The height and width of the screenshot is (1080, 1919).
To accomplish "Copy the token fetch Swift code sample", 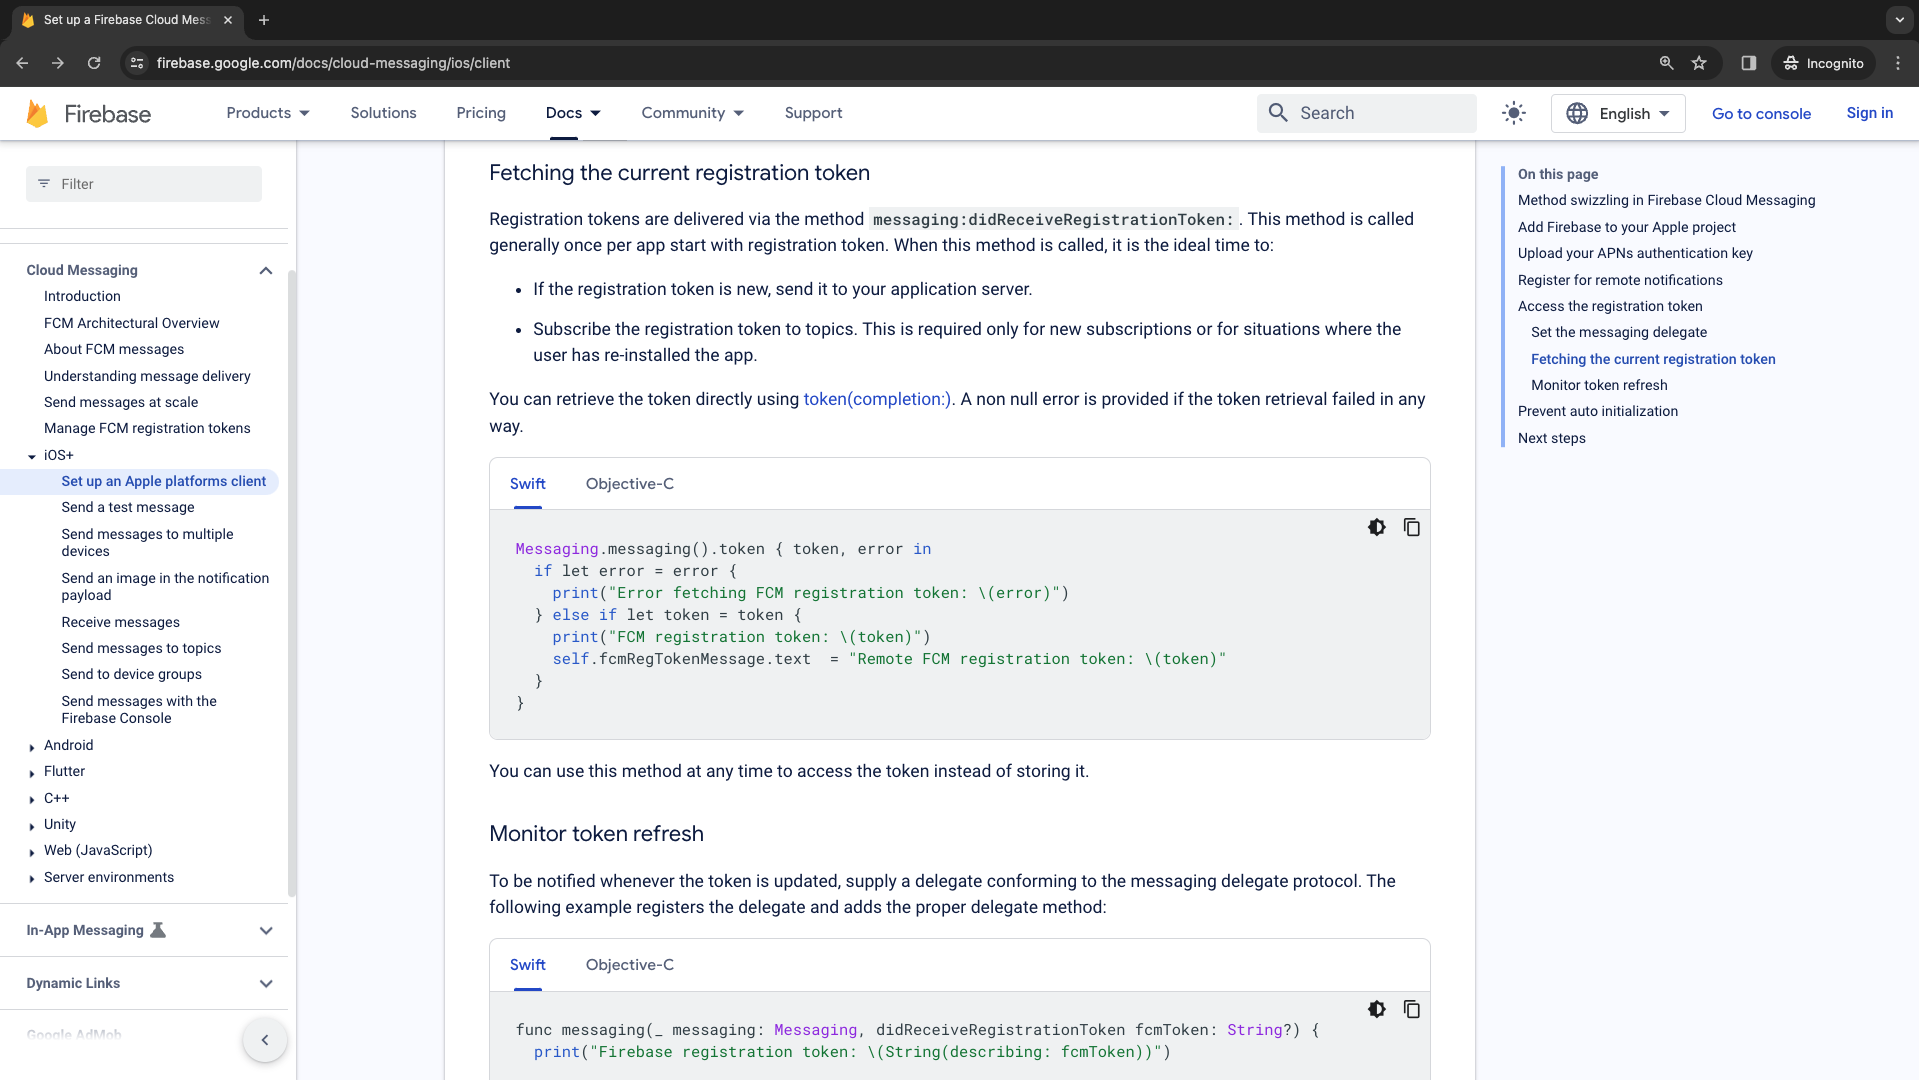I will [x=1412, y=527].
